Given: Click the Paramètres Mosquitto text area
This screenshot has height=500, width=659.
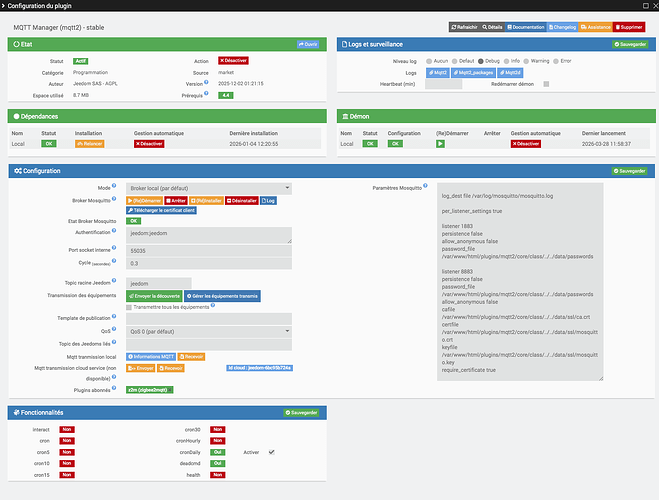Looking at the screenshot, I should click(520, 282).
